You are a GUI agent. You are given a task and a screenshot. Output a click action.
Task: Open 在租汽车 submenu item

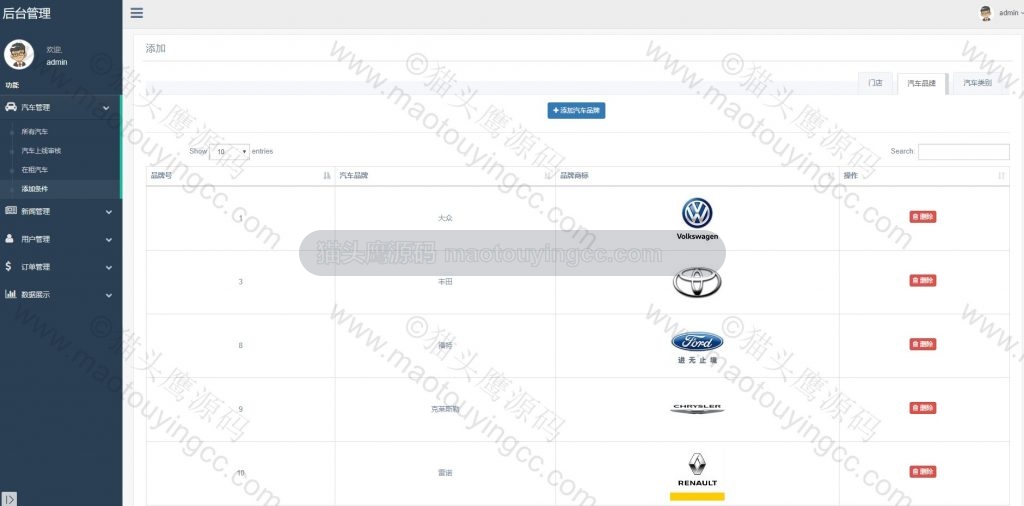click(35, 169)
